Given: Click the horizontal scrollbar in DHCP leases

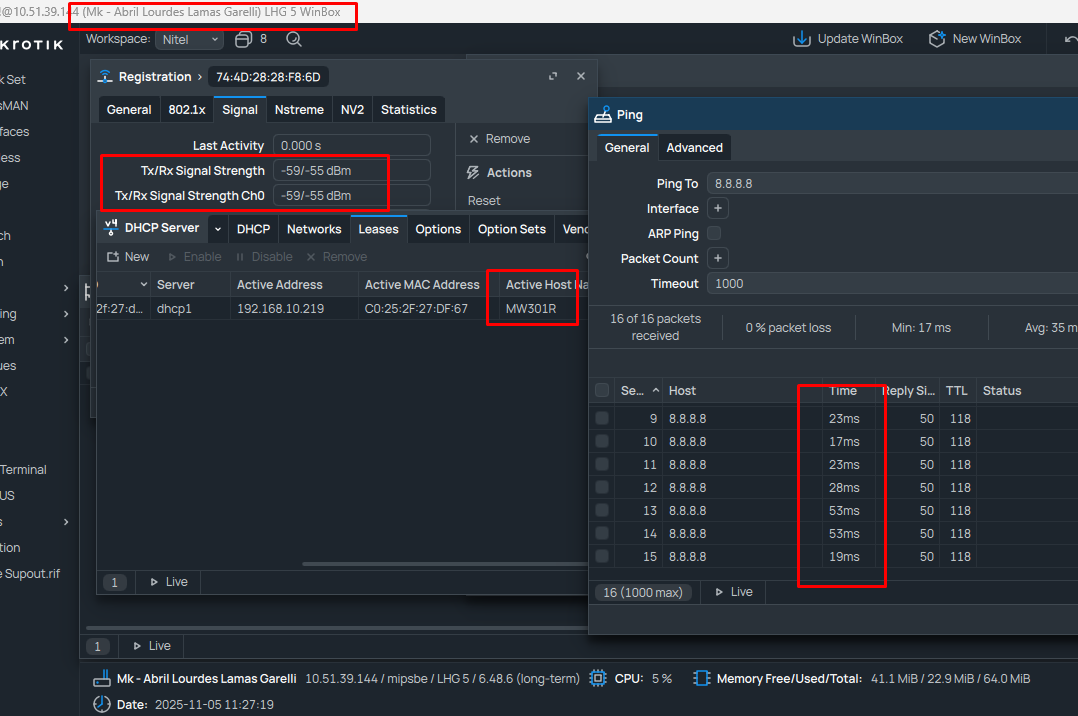Looking at the screenshot, I should pyautogui.click(x=440, y=563).
